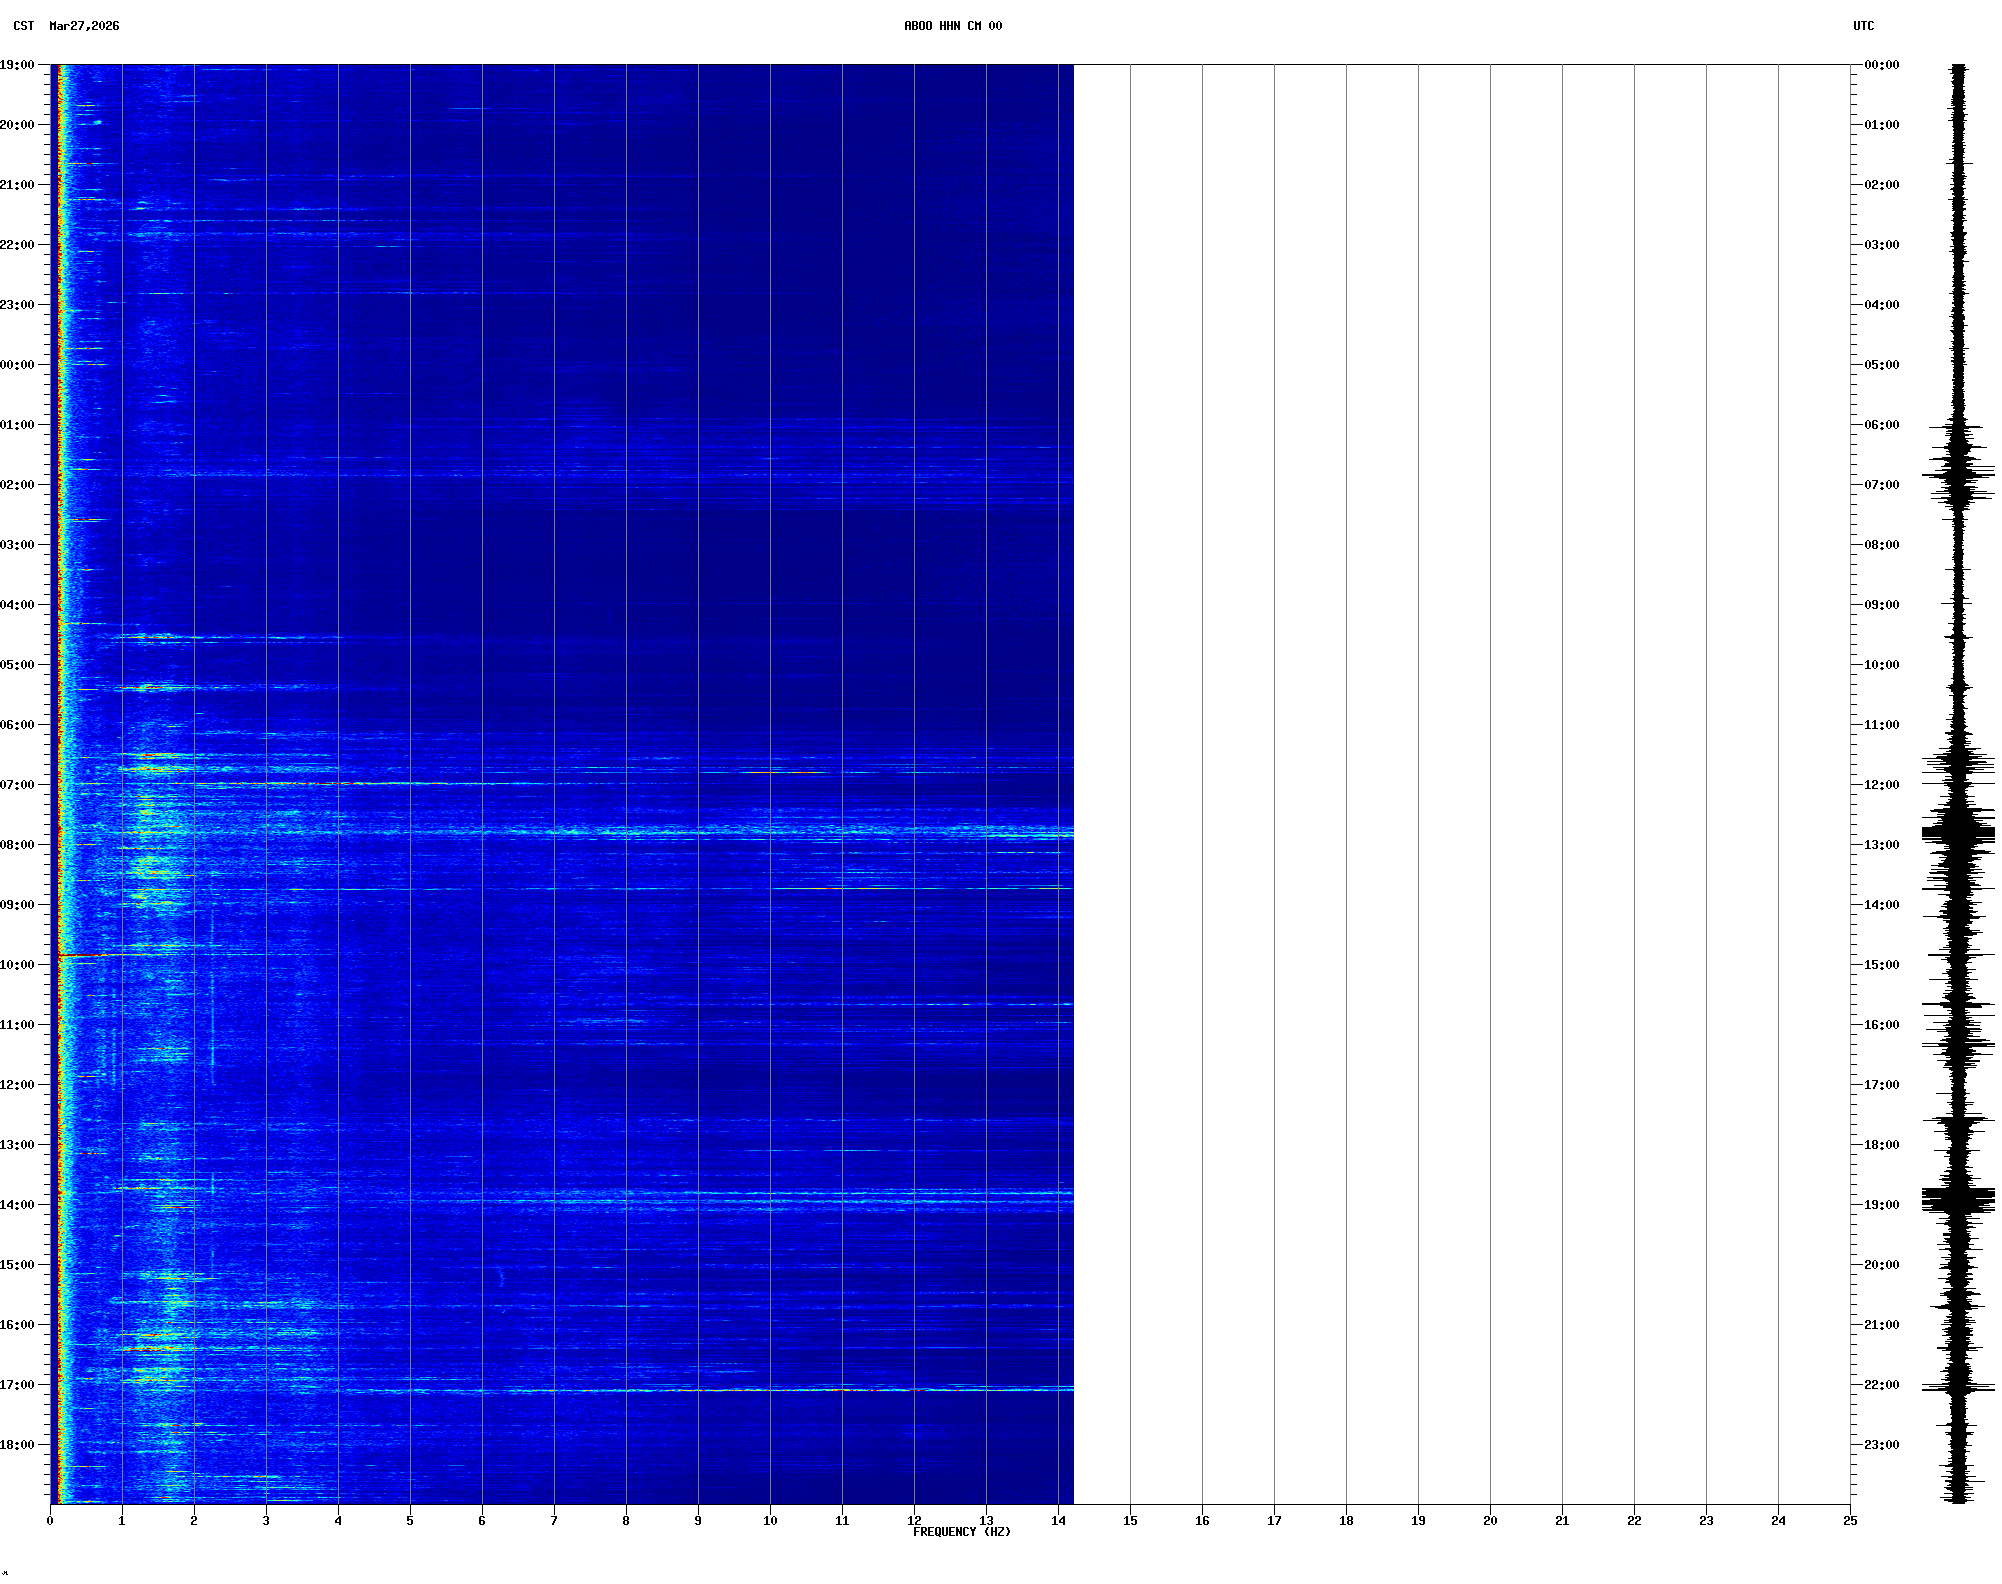The height and width of the screenshot is (1584, 2002).
Task: Click the 17:00 CST time marker
Action: (x=18, y=1385)
